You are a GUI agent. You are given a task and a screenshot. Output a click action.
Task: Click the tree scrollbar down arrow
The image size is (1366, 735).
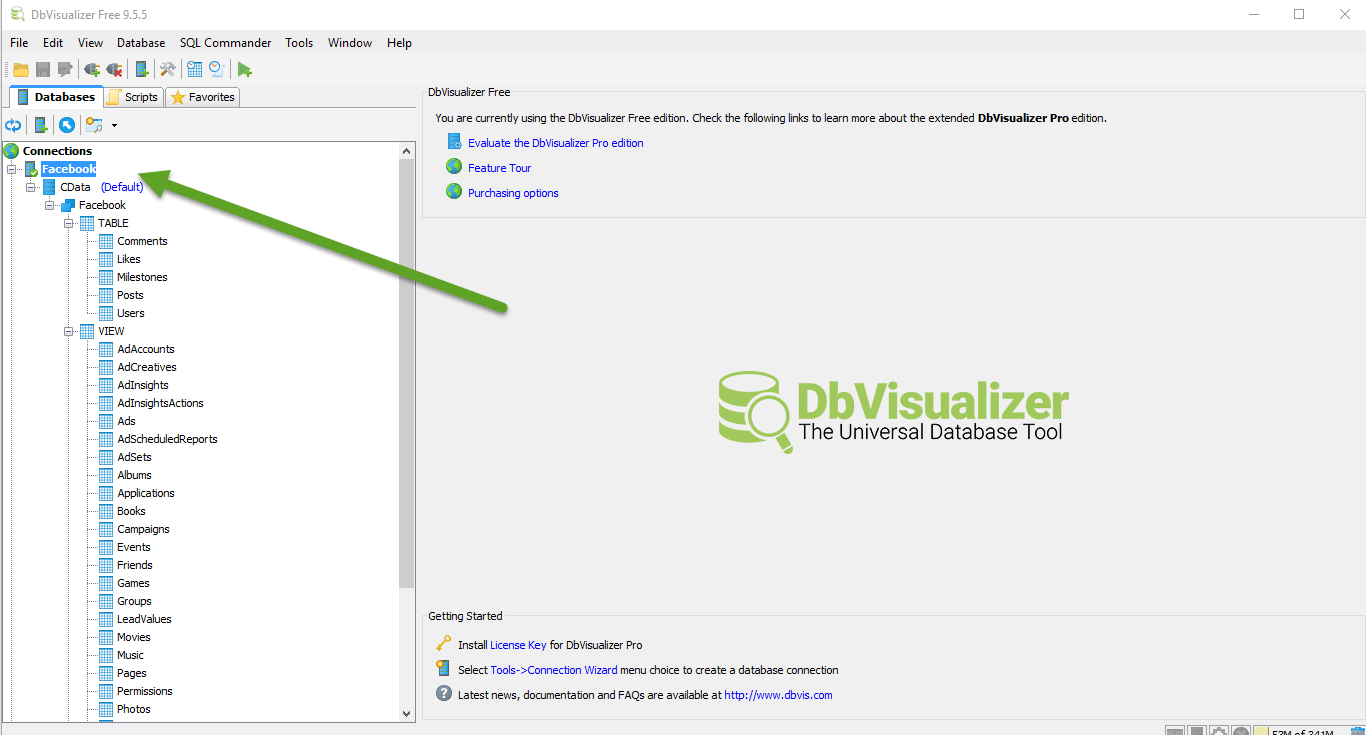pyautogui.click(x=407, y=713)
